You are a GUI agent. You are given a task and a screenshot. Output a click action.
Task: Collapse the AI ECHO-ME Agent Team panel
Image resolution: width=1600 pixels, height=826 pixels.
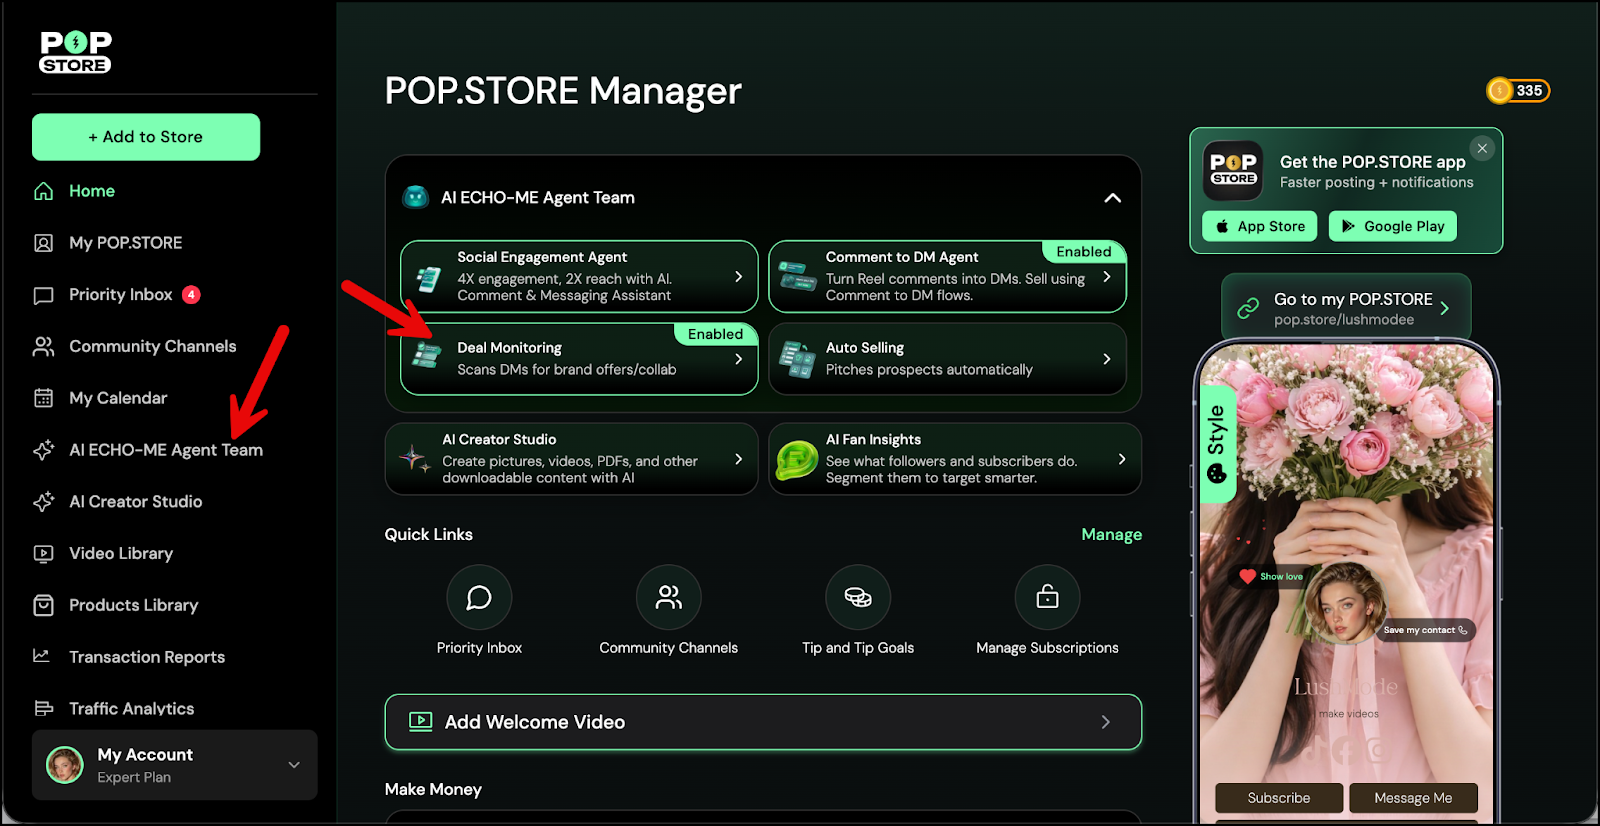1112,198
